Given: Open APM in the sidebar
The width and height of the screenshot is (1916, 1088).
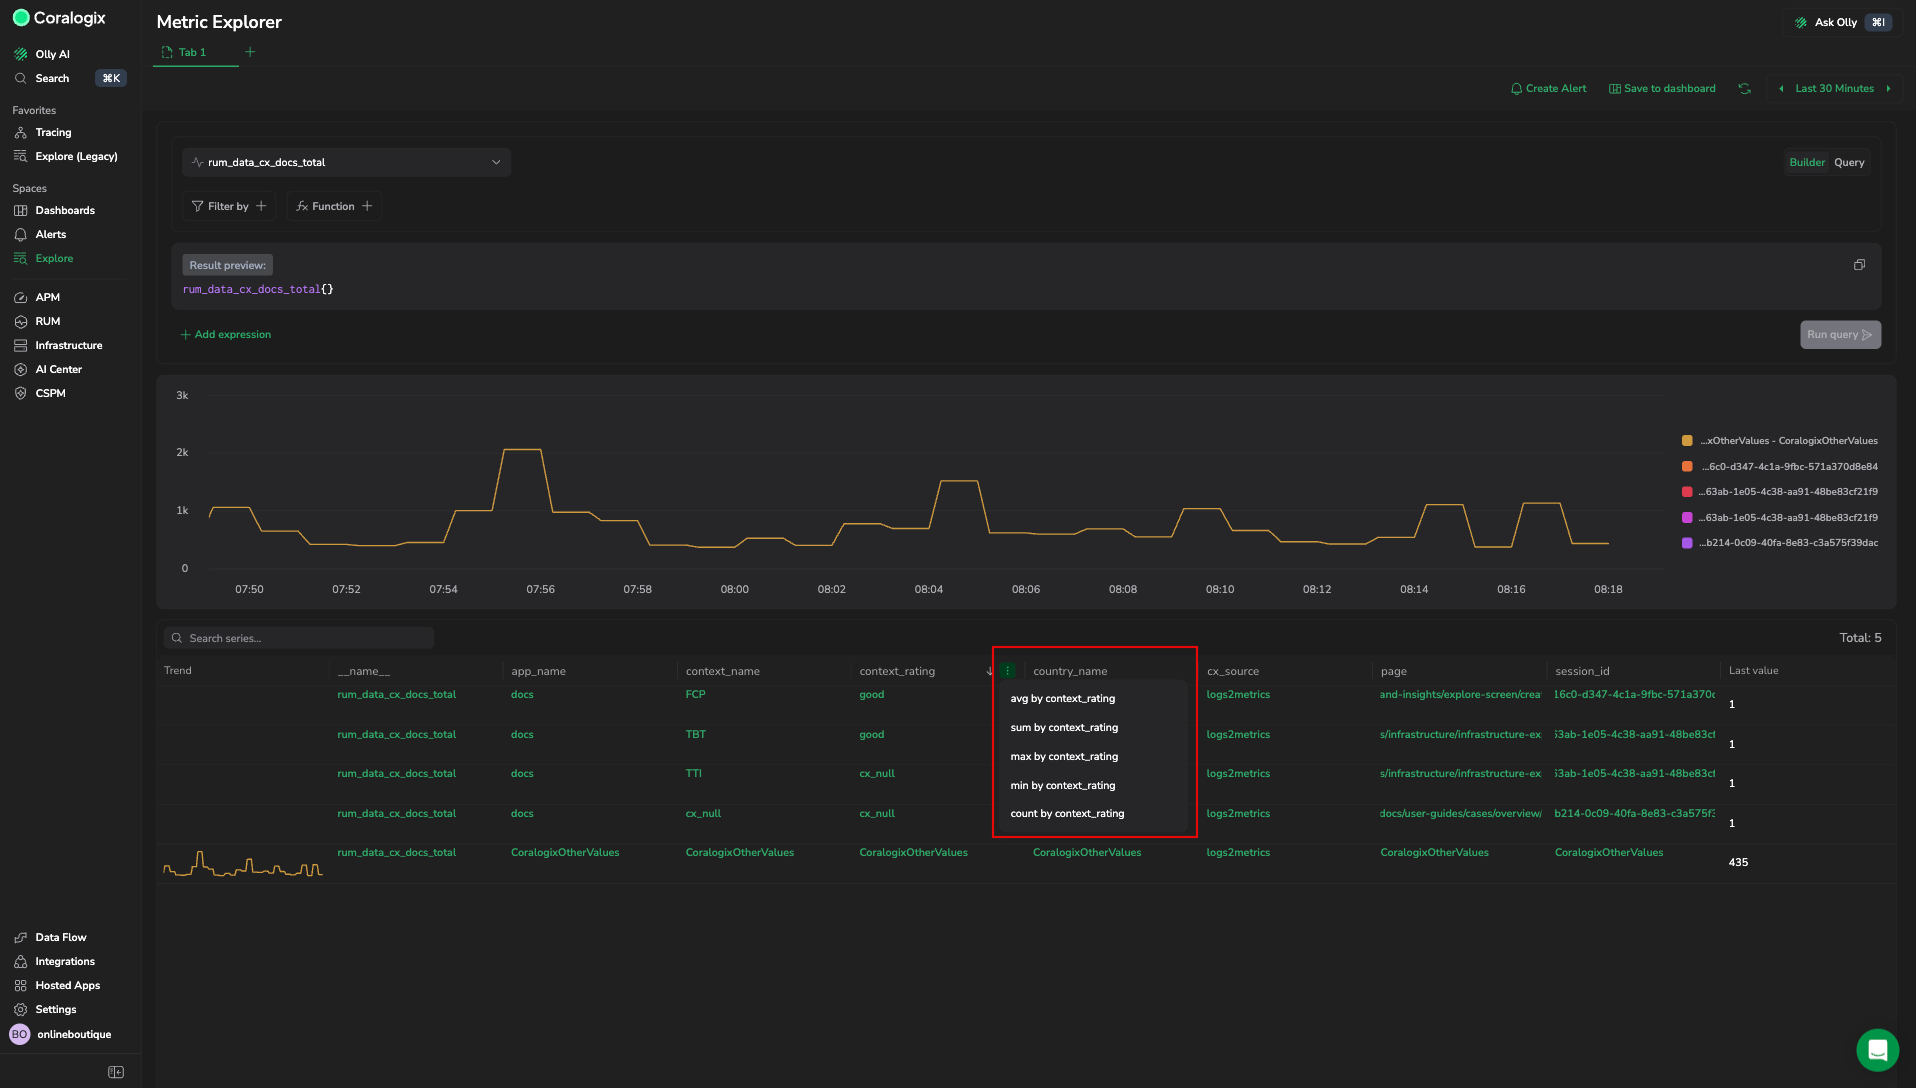Looking at the screenshot, I should pyautogui.click(x=47, y=297).
